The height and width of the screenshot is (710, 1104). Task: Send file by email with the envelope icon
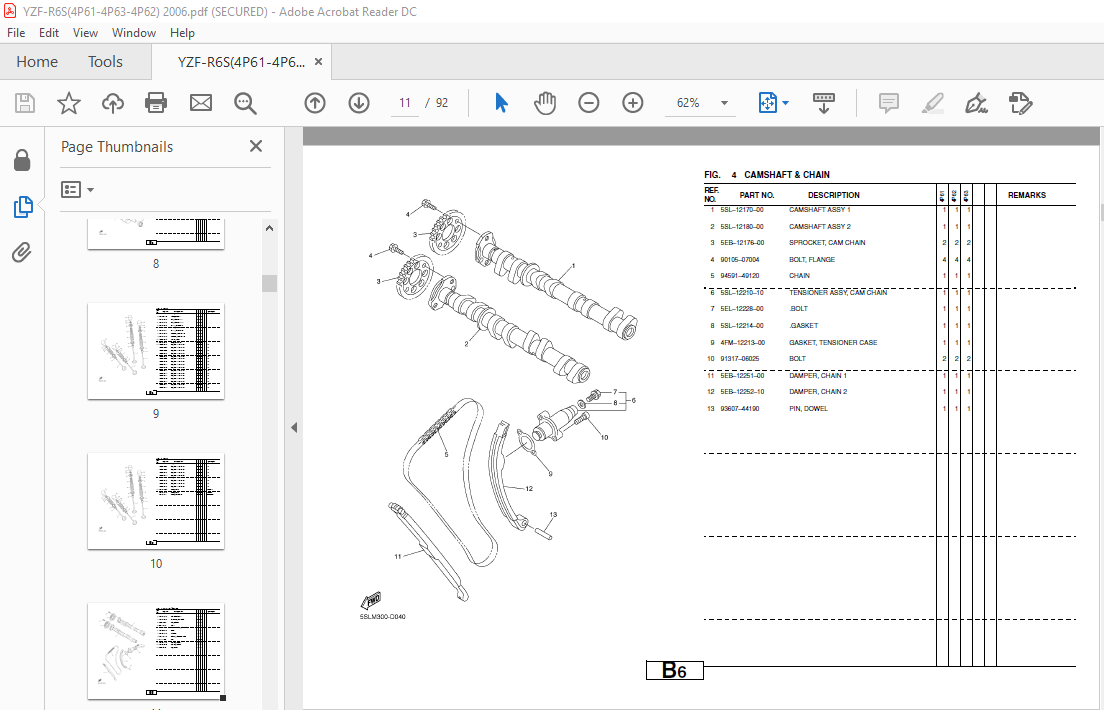tap(201, 103)
